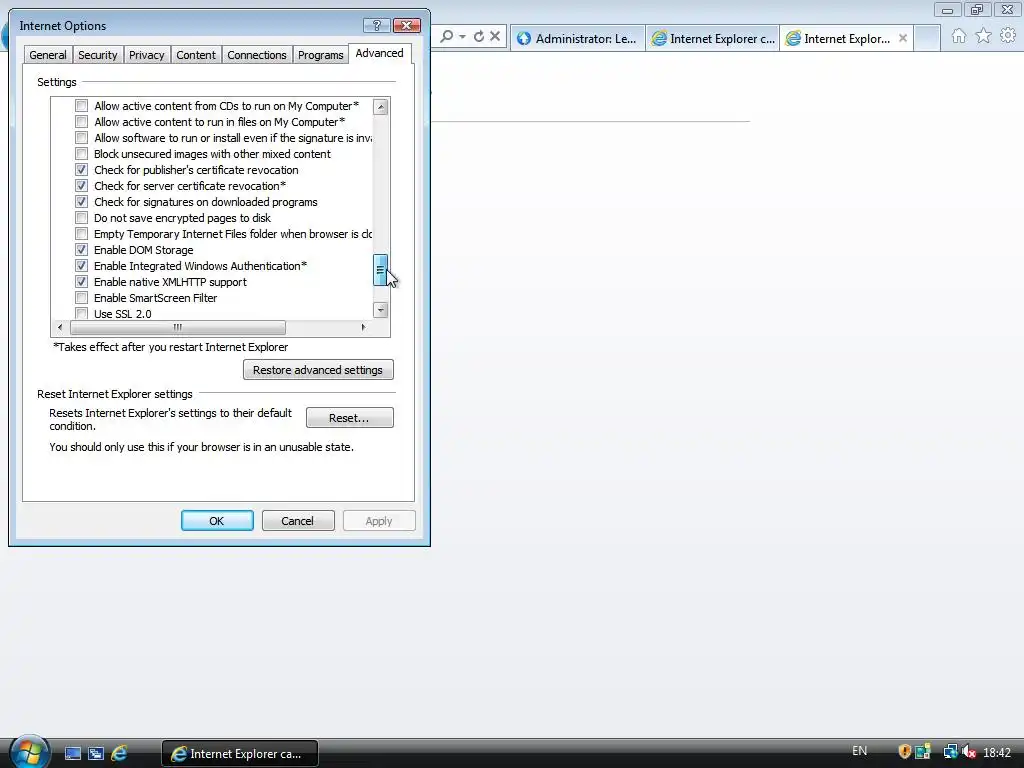Click the muted volume tray icon
This screenshot has width=1024, height=768.
969,752
